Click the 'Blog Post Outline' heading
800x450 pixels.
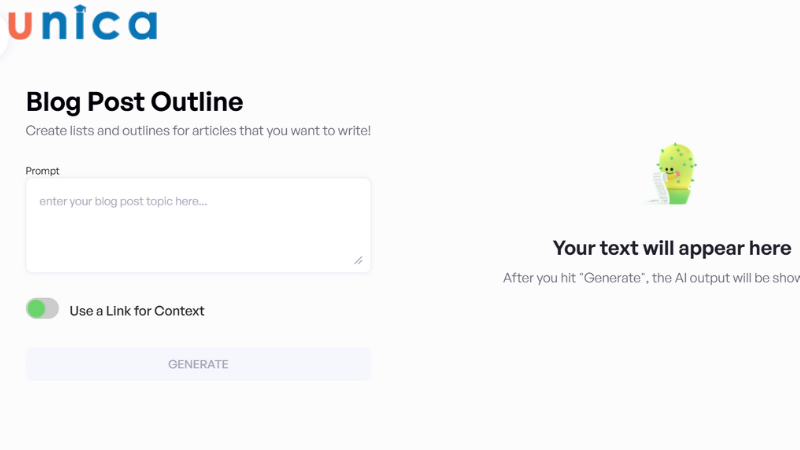(x=134, y=101)
